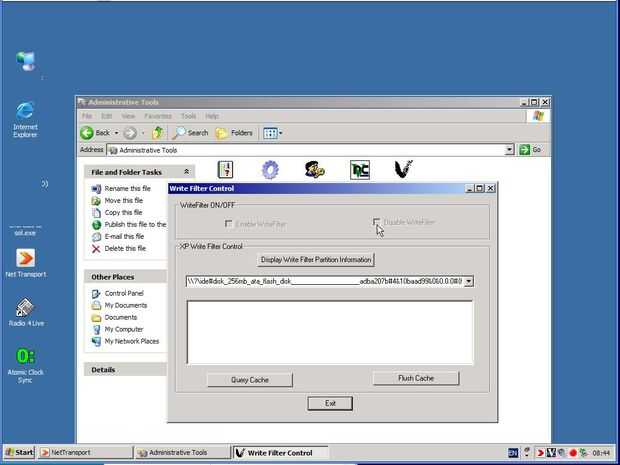Click the Flush Cache button
620x465 pixels.
pos(416,378)
